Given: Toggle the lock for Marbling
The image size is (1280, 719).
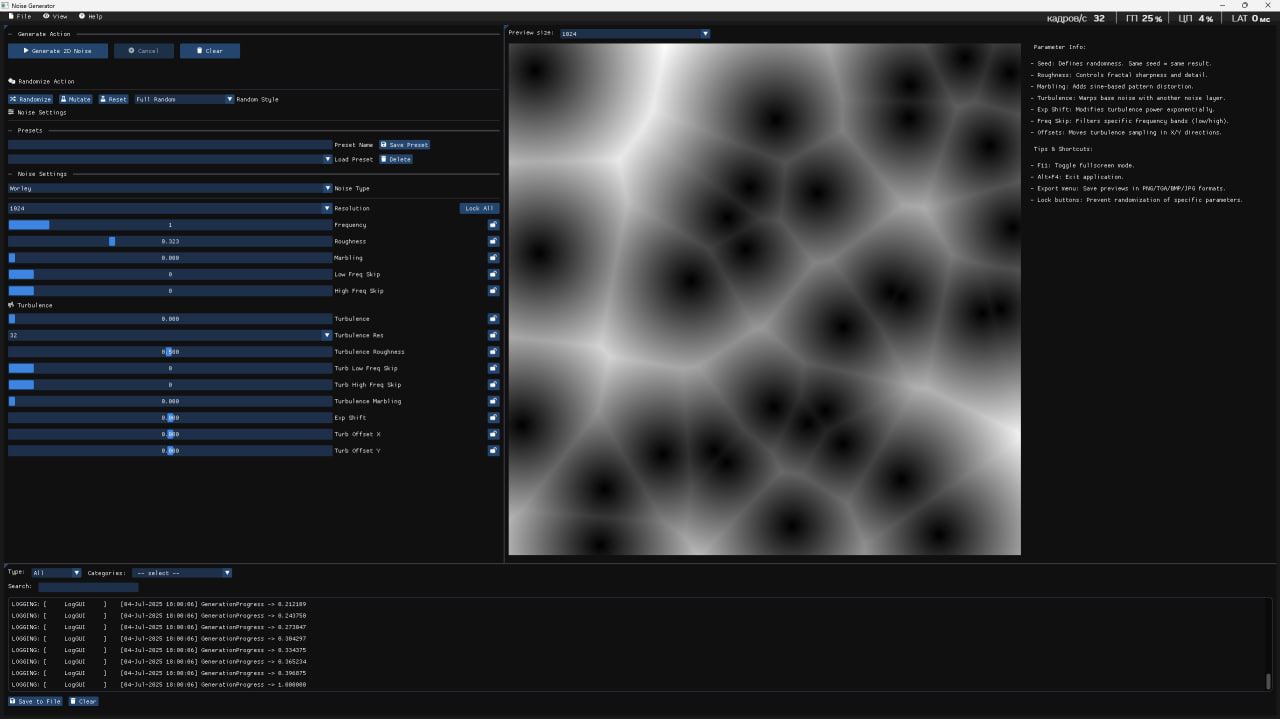Looking at the screenshot, I should [x=493, y=258].
